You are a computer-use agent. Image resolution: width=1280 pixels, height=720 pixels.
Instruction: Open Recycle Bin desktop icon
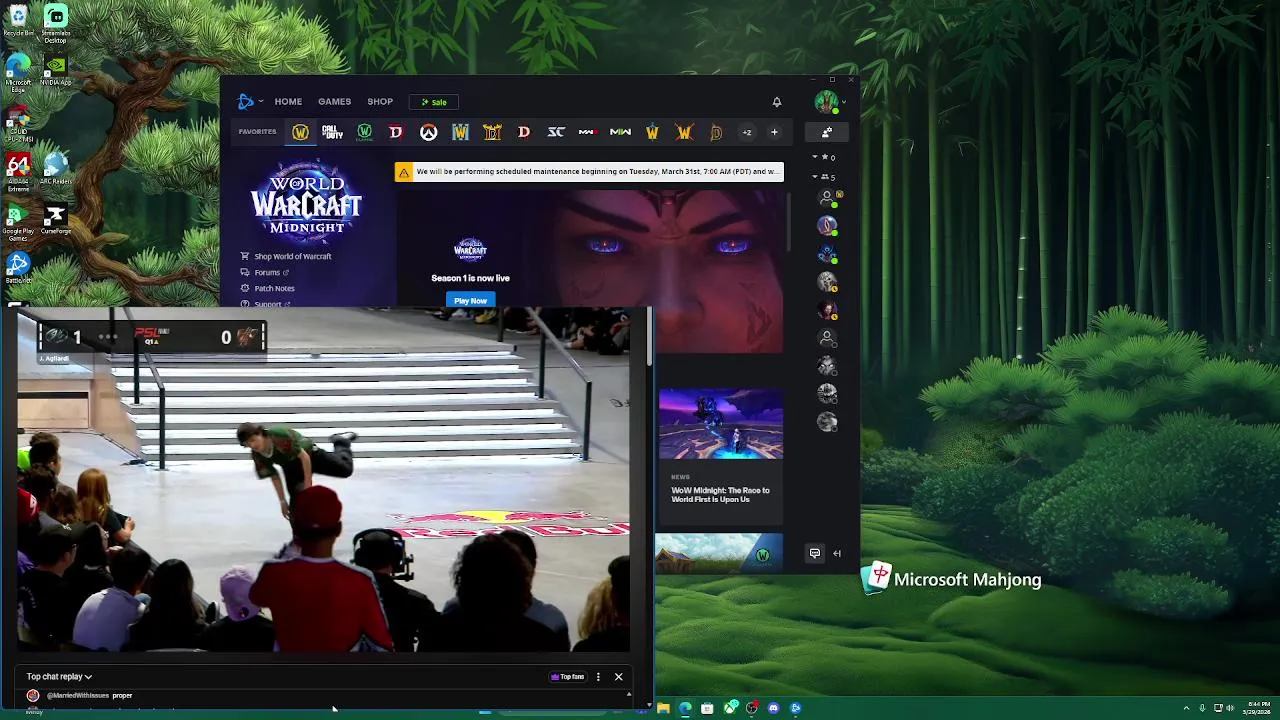(x=18, y=20)
